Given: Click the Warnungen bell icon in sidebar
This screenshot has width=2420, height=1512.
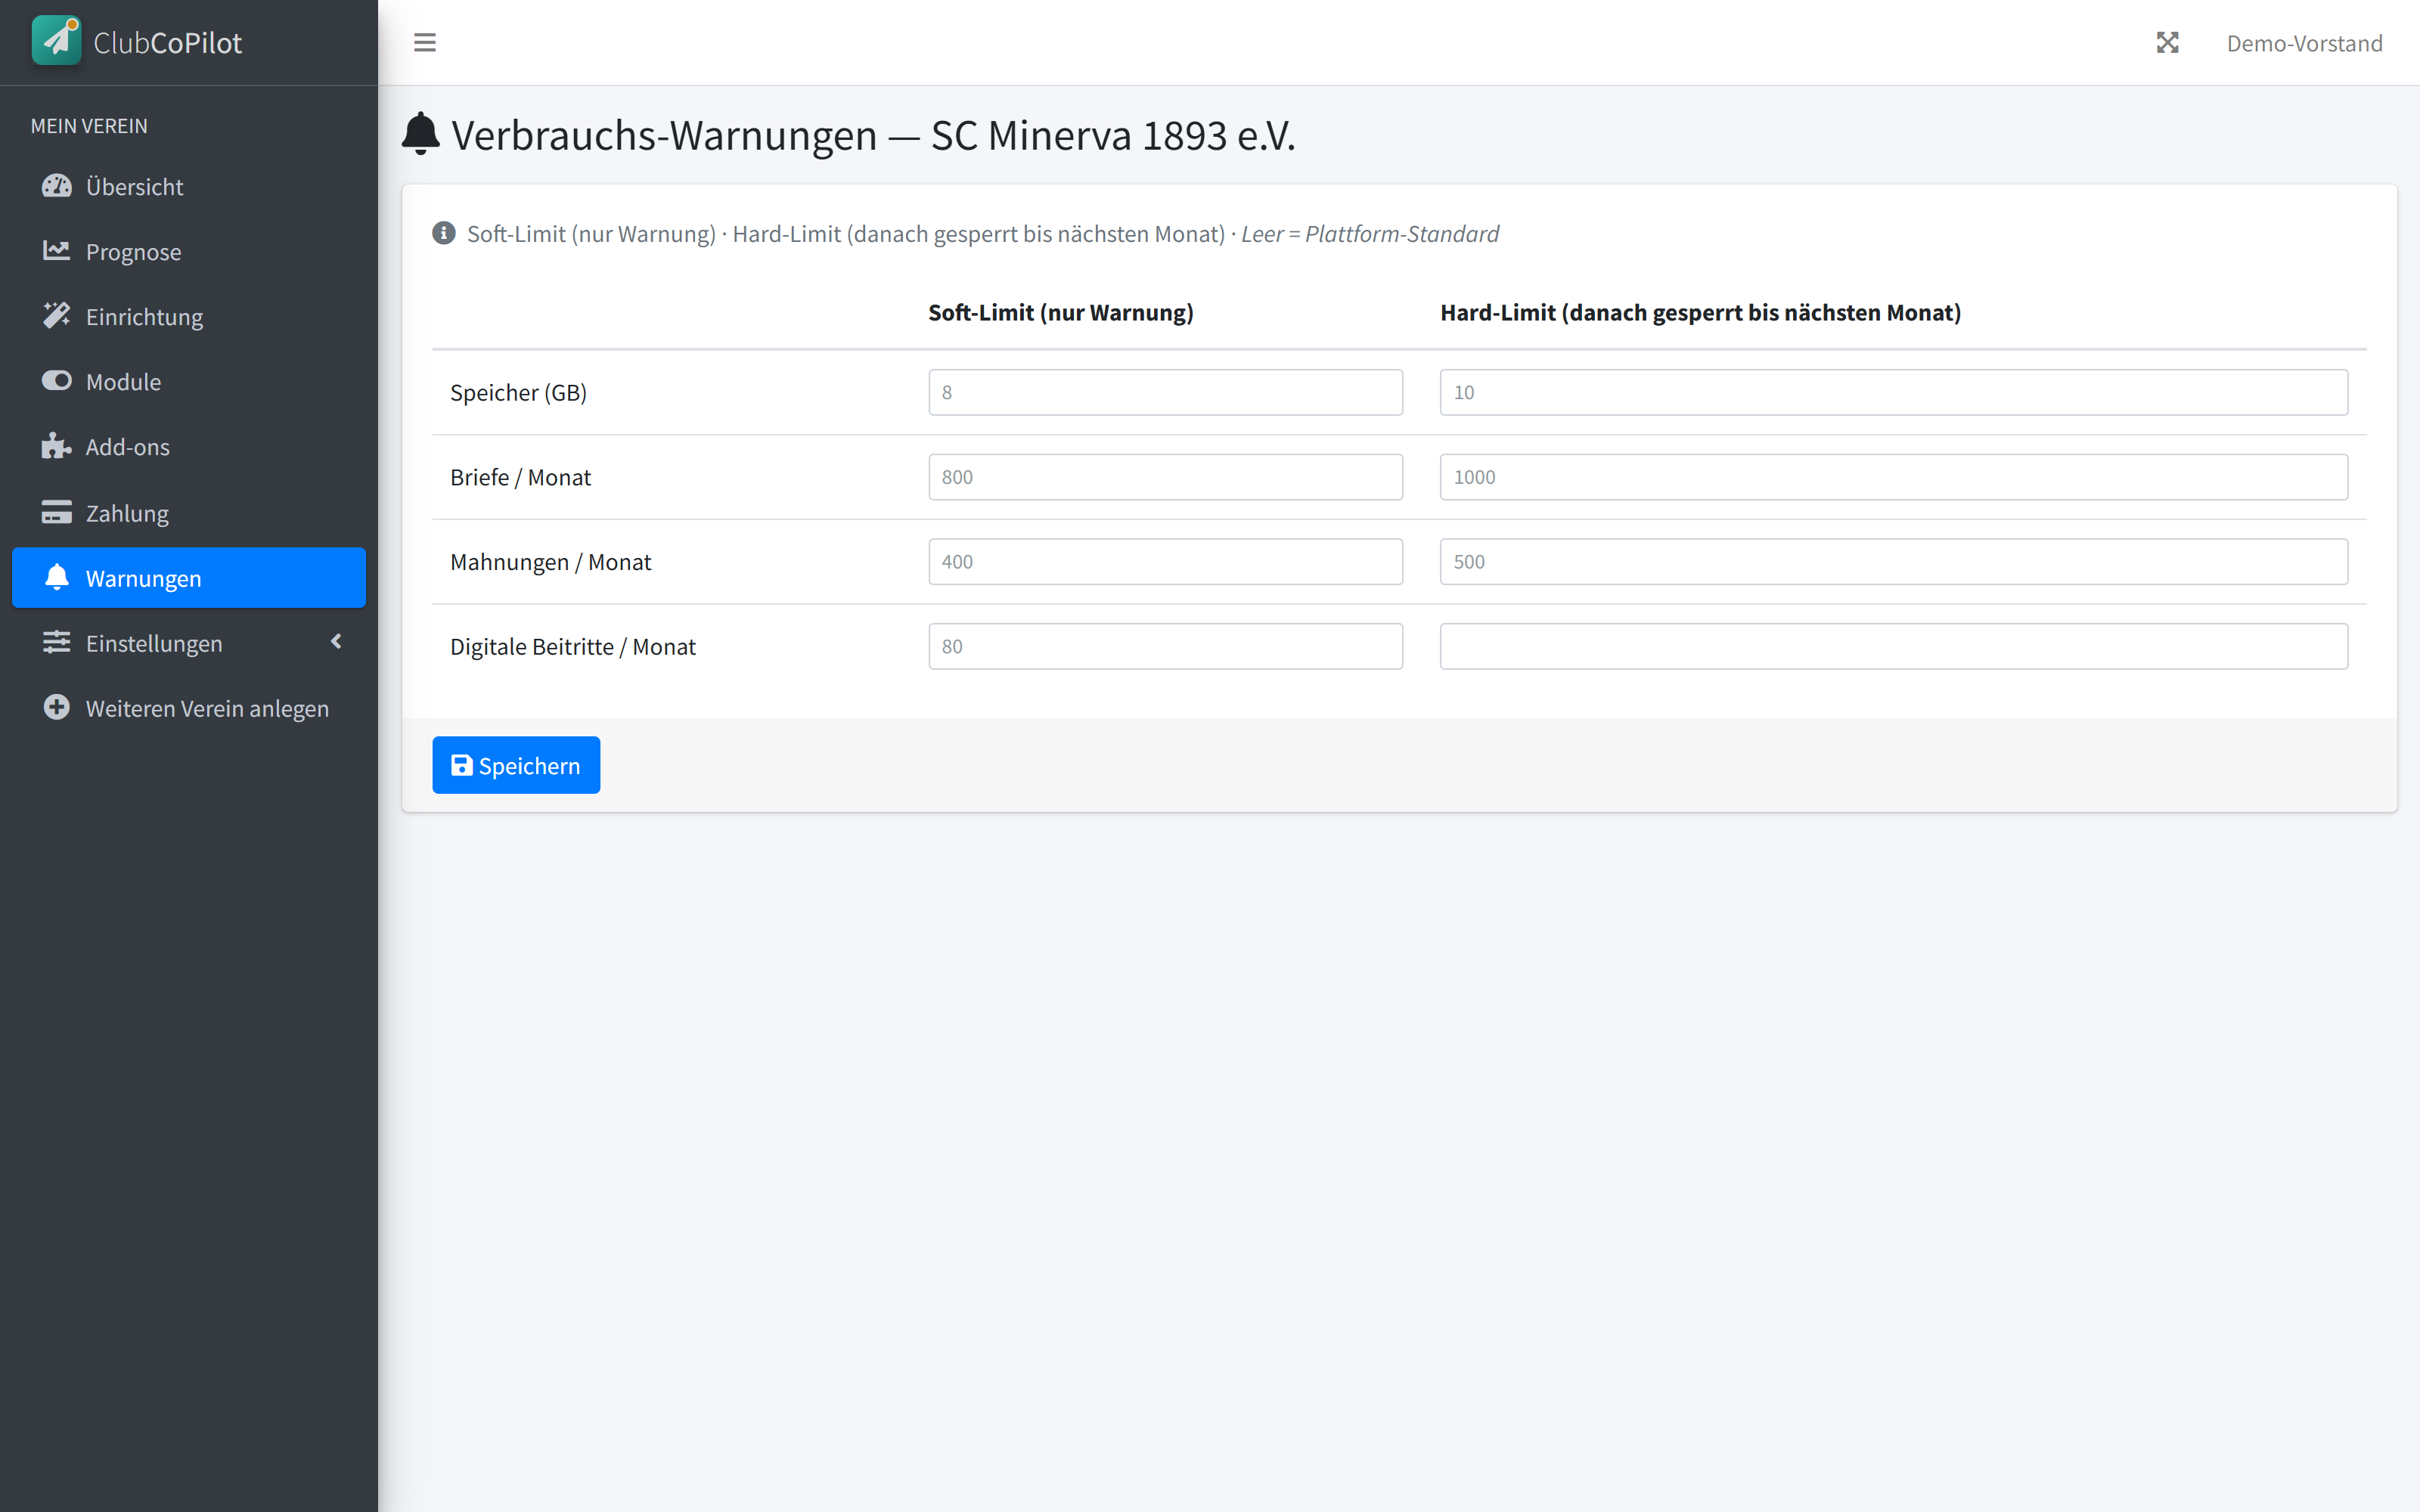Looking at the screenshot, I should (x=57, y=577).
